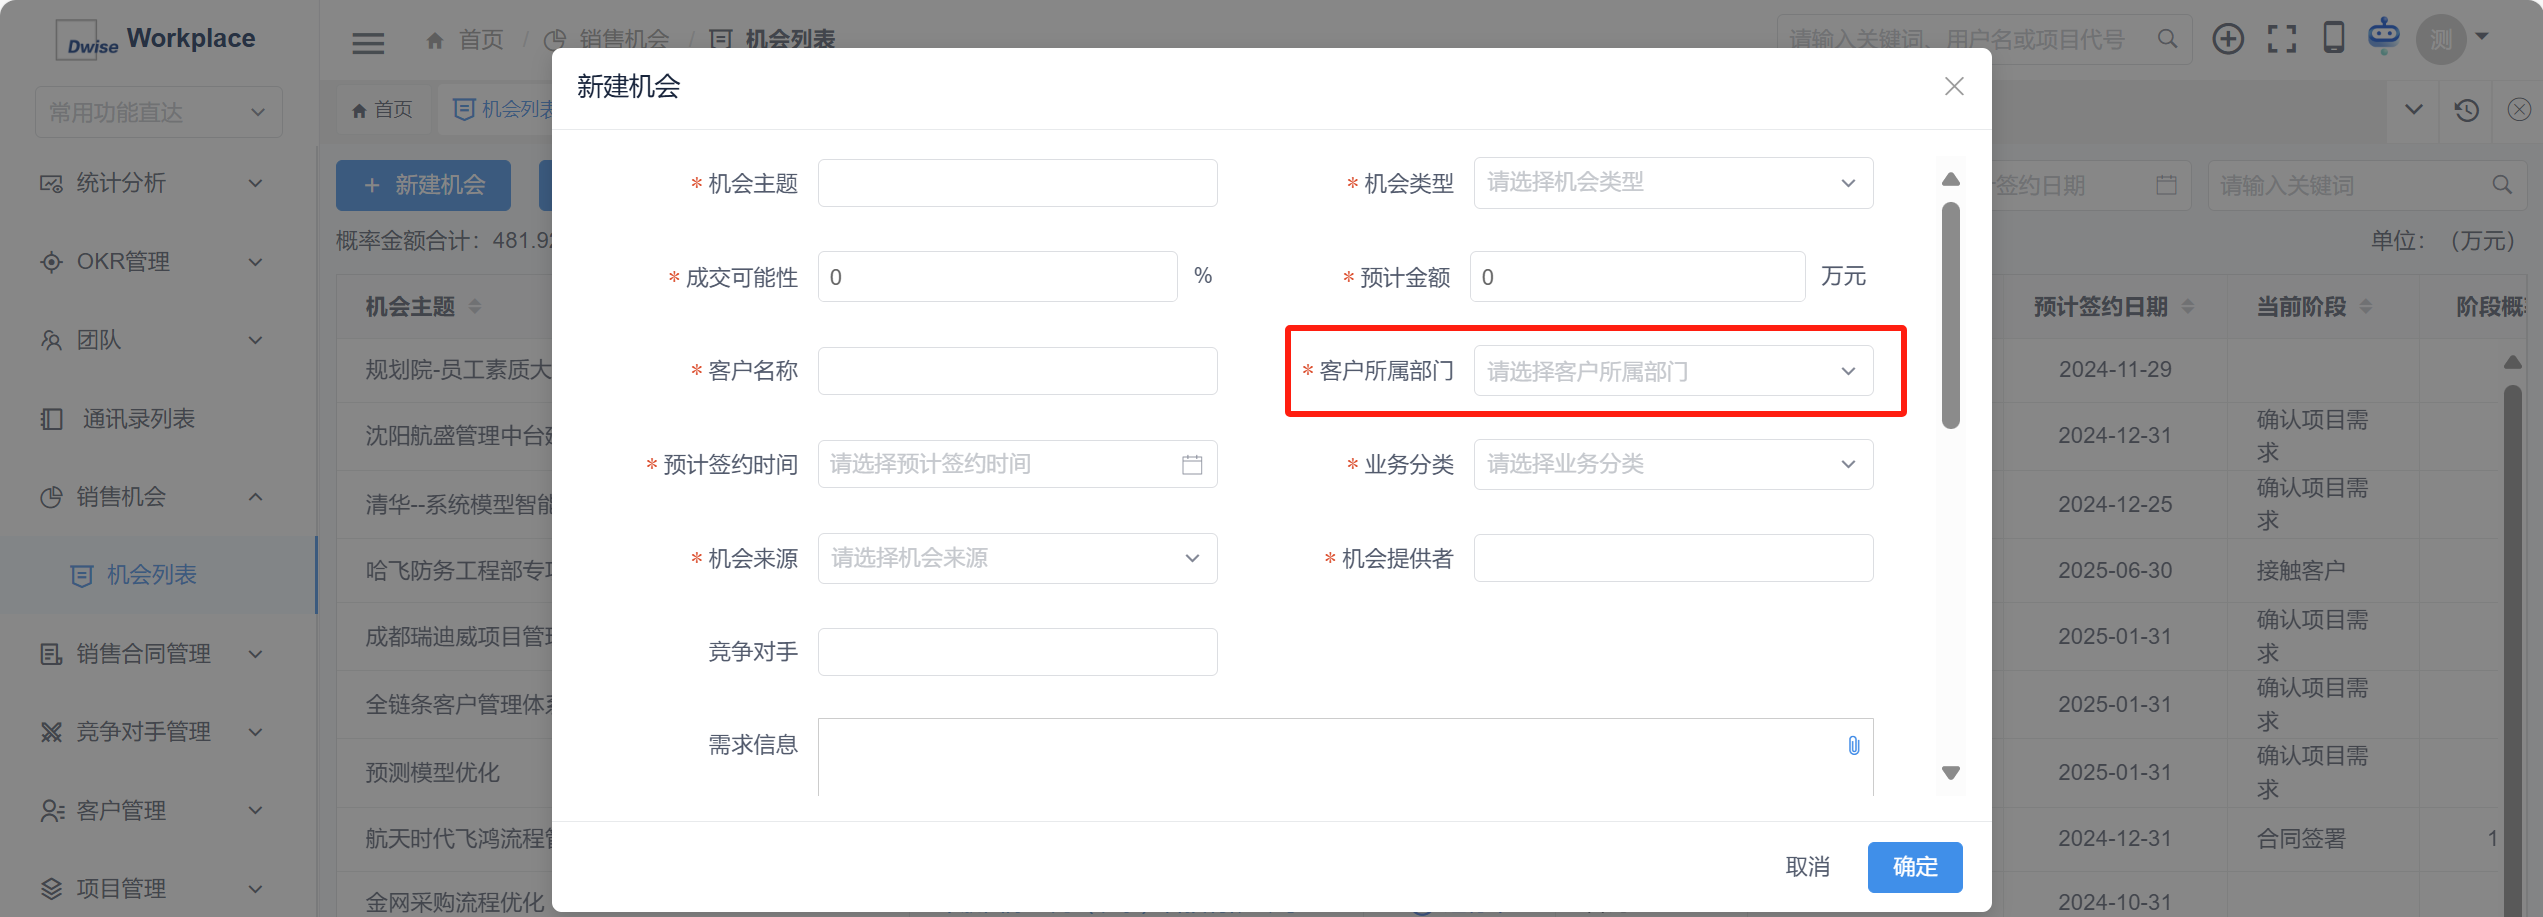This screenshot has height=917, width=2543.
Task: Expand 项目管理 sidebar menu
Action: click(x=158, y=888)
